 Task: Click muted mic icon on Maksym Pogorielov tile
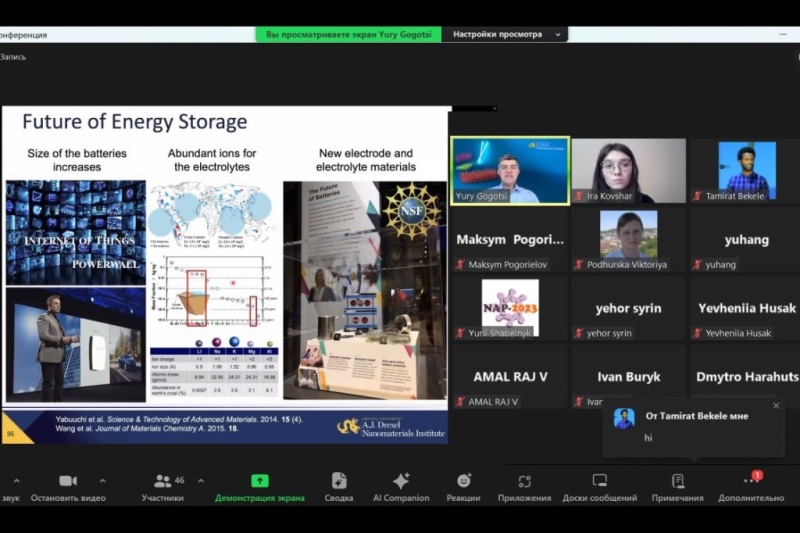pyautogui.click(x=460, y=264)
